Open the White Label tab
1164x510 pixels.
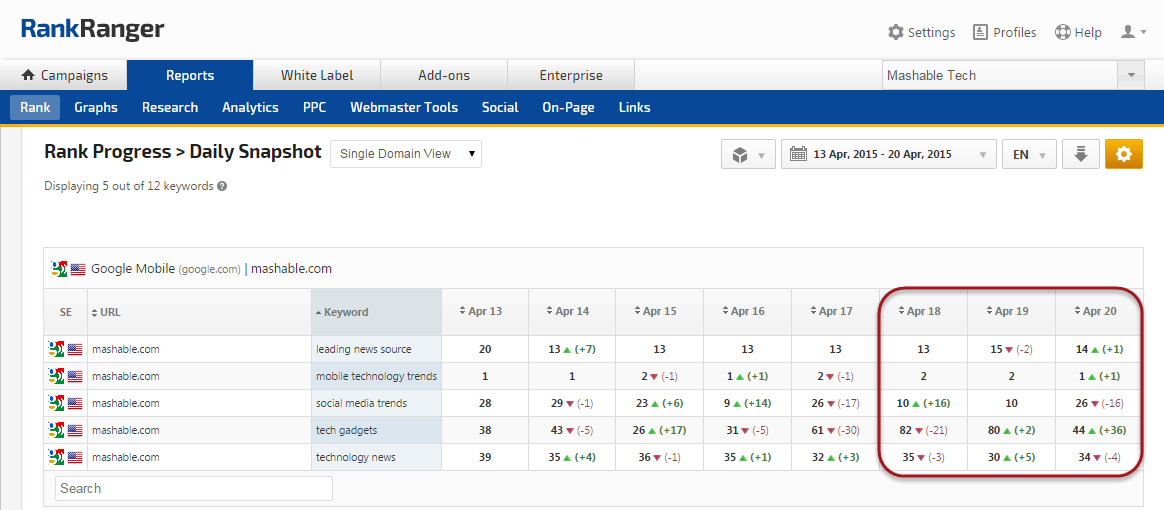(317, 75)
